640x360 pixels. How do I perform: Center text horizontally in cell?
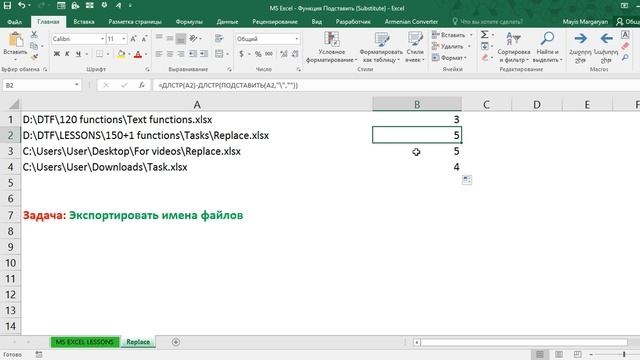tap(170, 54)
